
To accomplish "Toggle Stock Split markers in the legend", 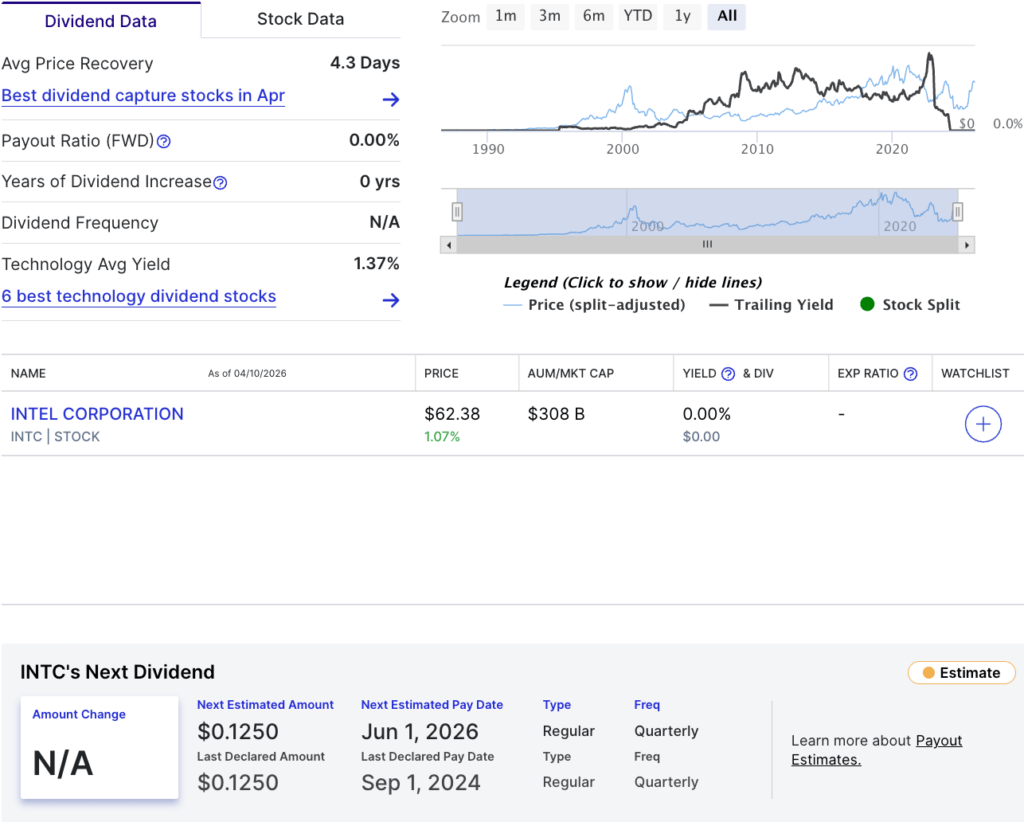I will [910, 305].
